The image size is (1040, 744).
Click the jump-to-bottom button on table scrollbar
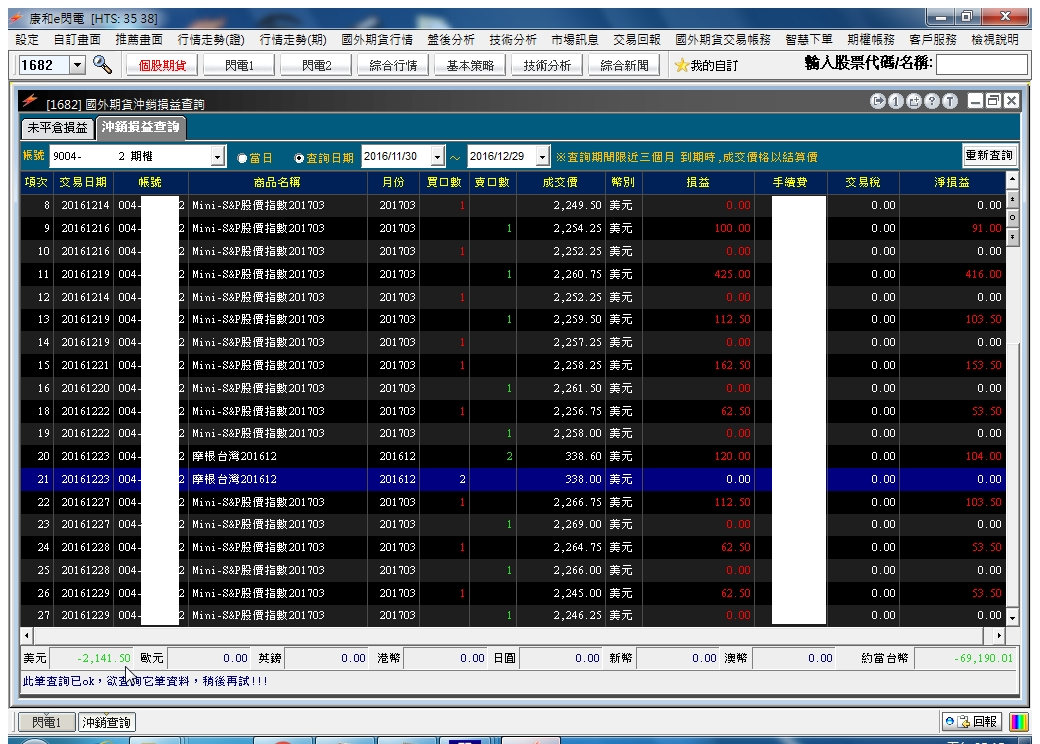(1012, 237)
